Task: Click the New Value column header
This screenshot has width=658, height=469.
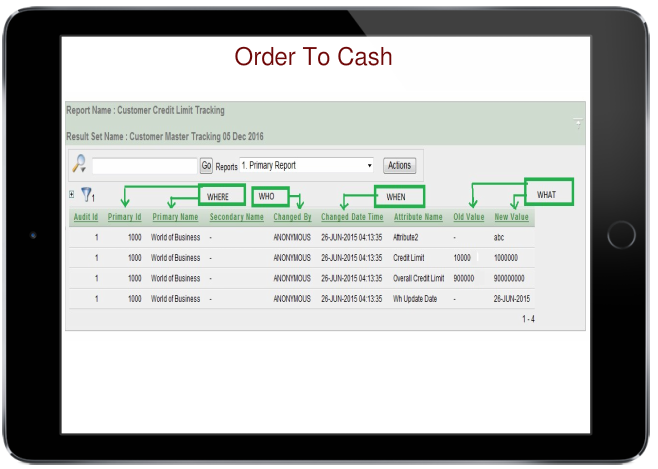Action: coord(511,217)
